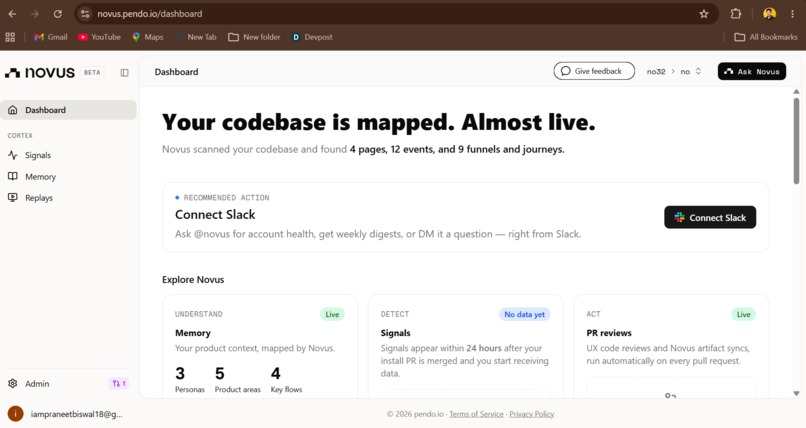
Task: Click the user avatar next to iampraneetbiswal18
Action: tap(15, 414)
